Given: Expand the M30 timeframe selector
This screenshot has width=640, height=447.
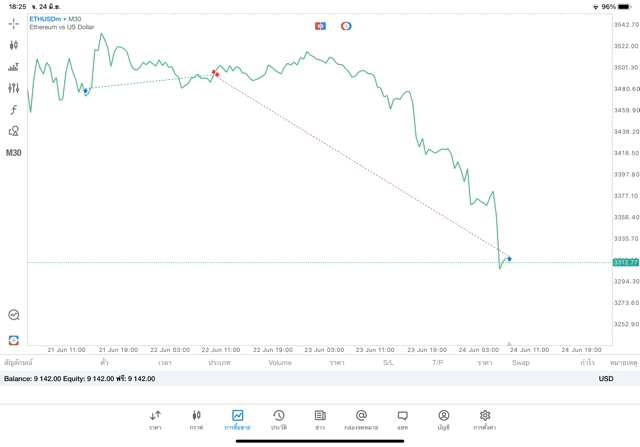Looking at the screenshot, I should click(x=14, y=153).
